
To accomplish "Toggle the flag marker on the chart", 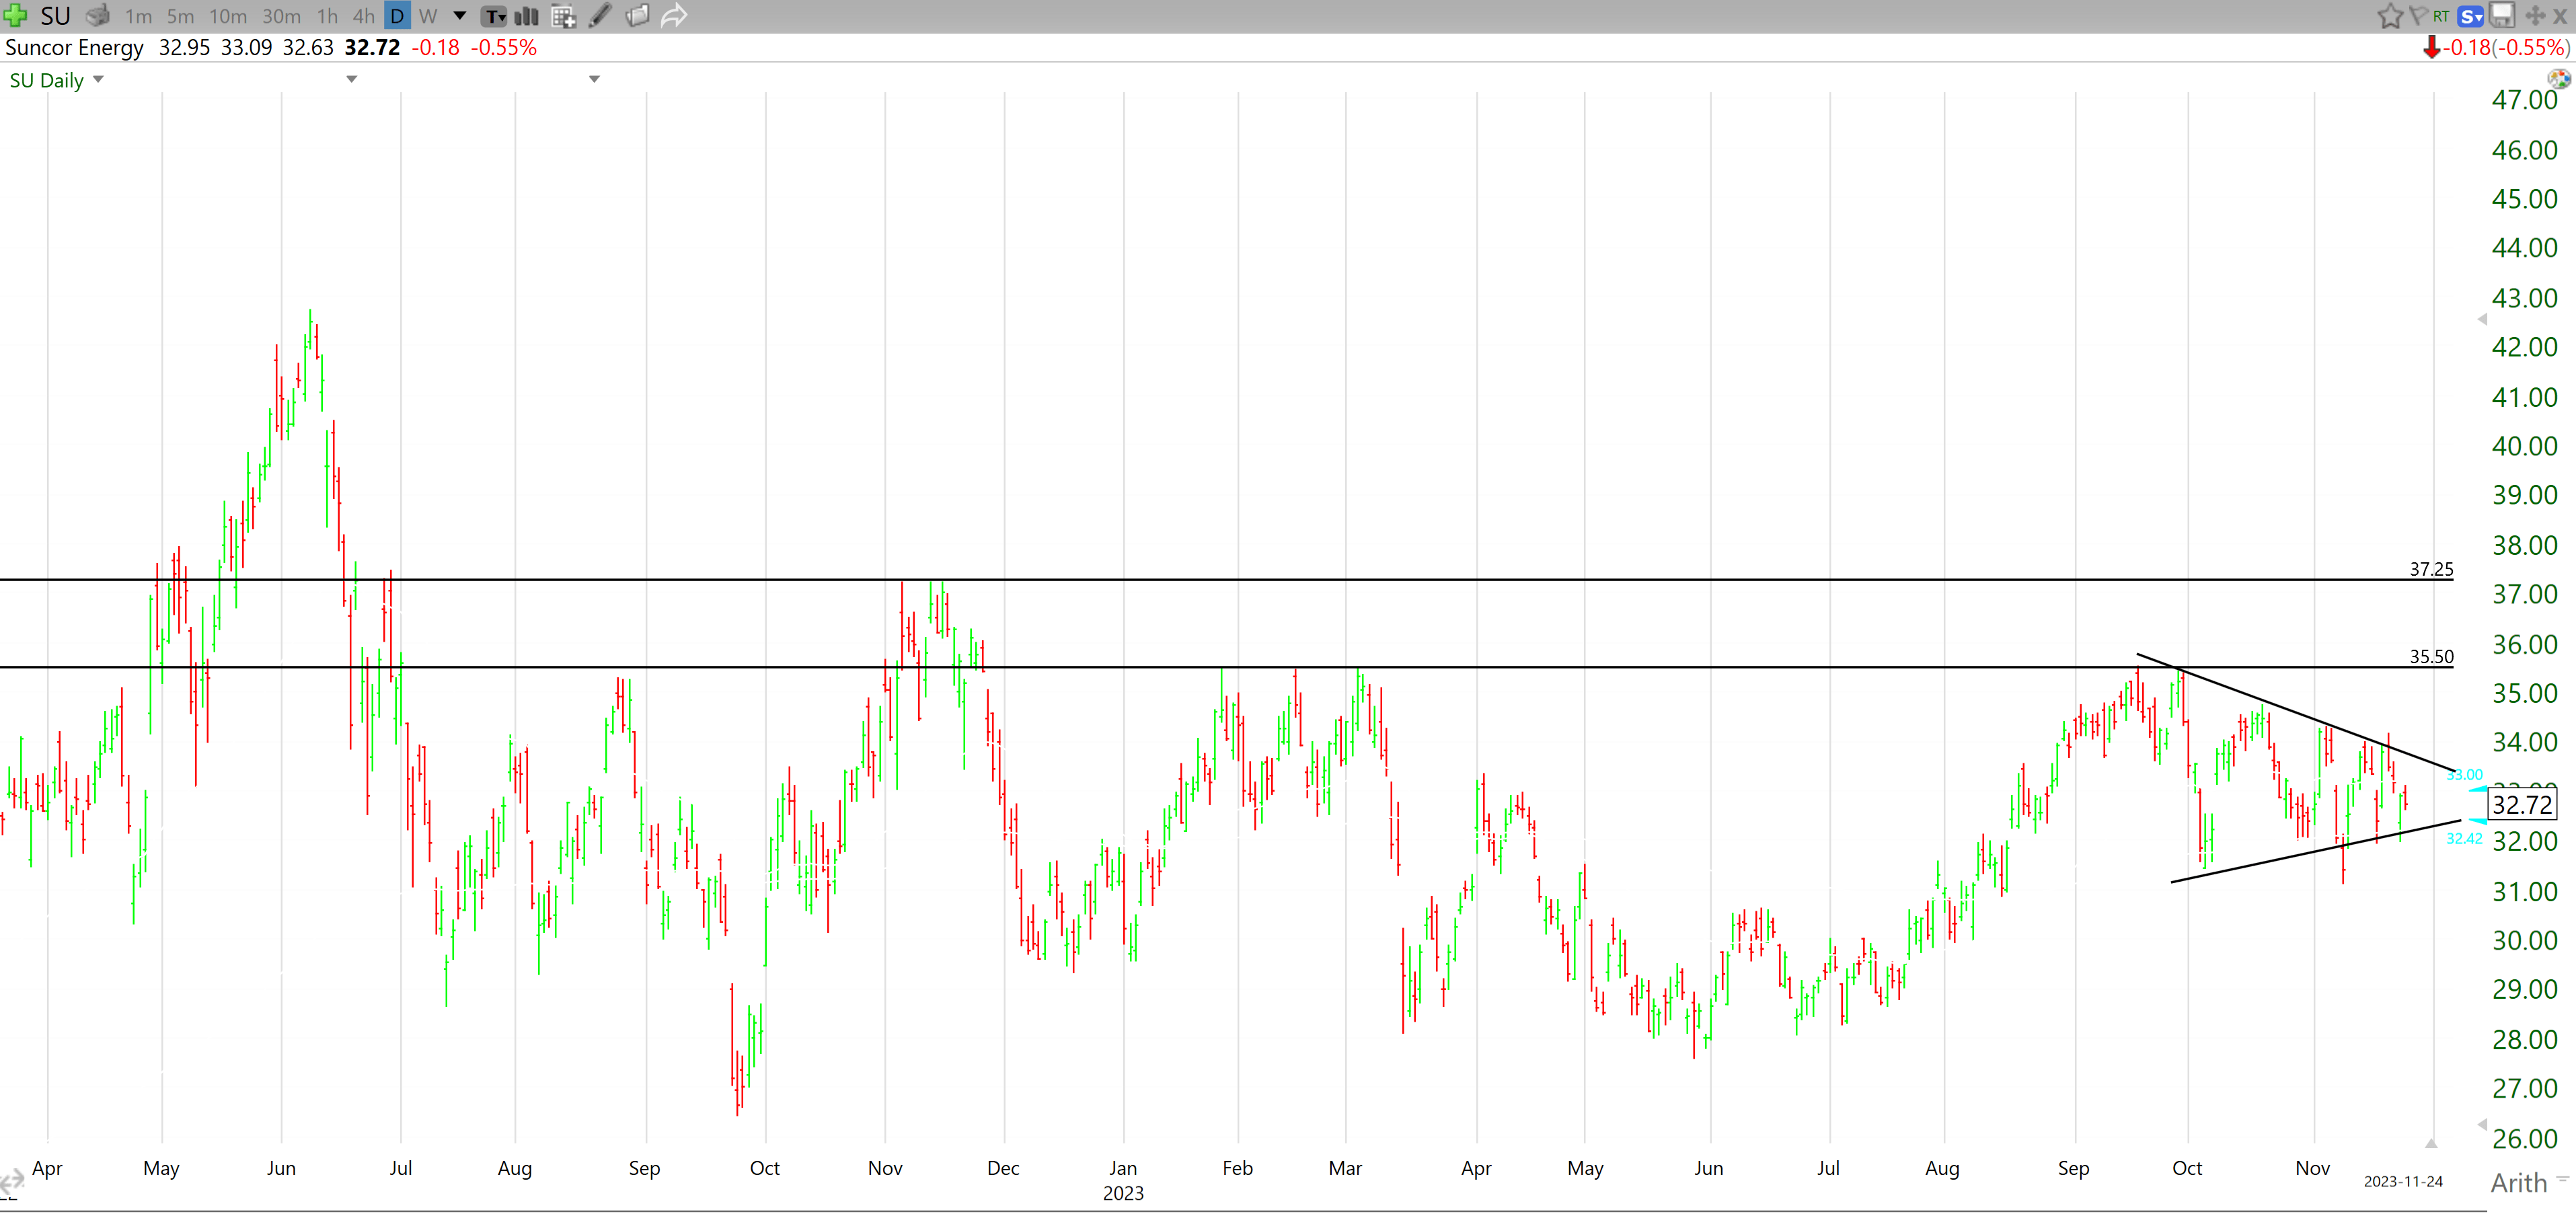I will tap(2419, 16).
